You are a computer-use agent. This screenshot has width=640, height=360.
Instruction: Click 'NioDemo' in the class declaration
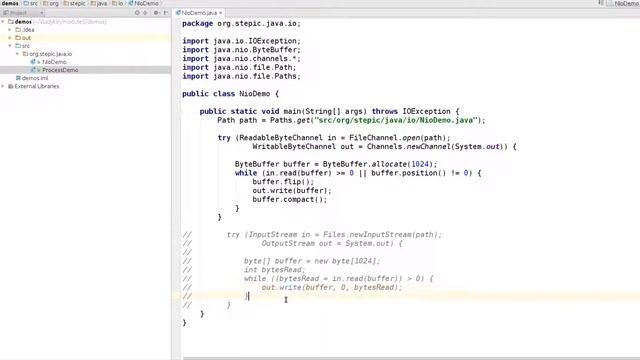pos(255,94)
